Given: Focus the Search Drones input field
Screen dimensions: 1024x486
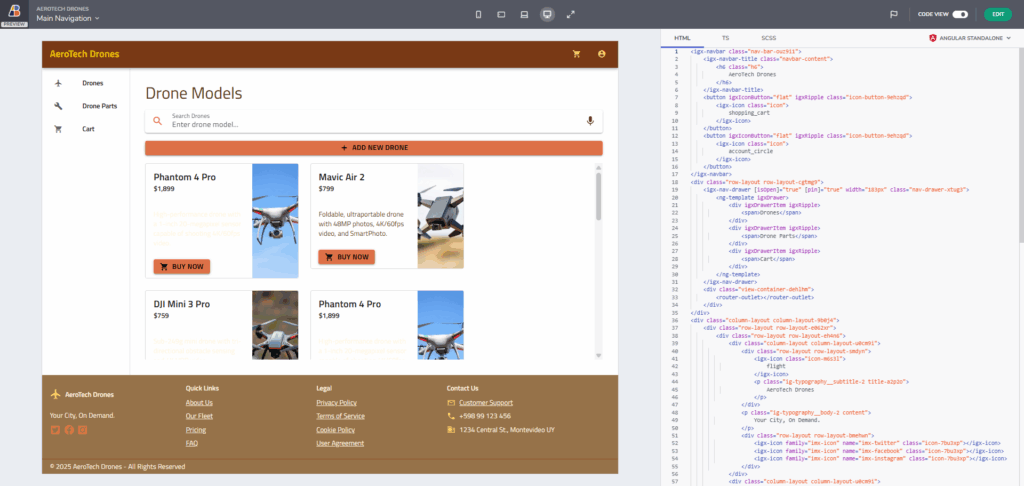Looking at the screenshot, I should [374, 121].
